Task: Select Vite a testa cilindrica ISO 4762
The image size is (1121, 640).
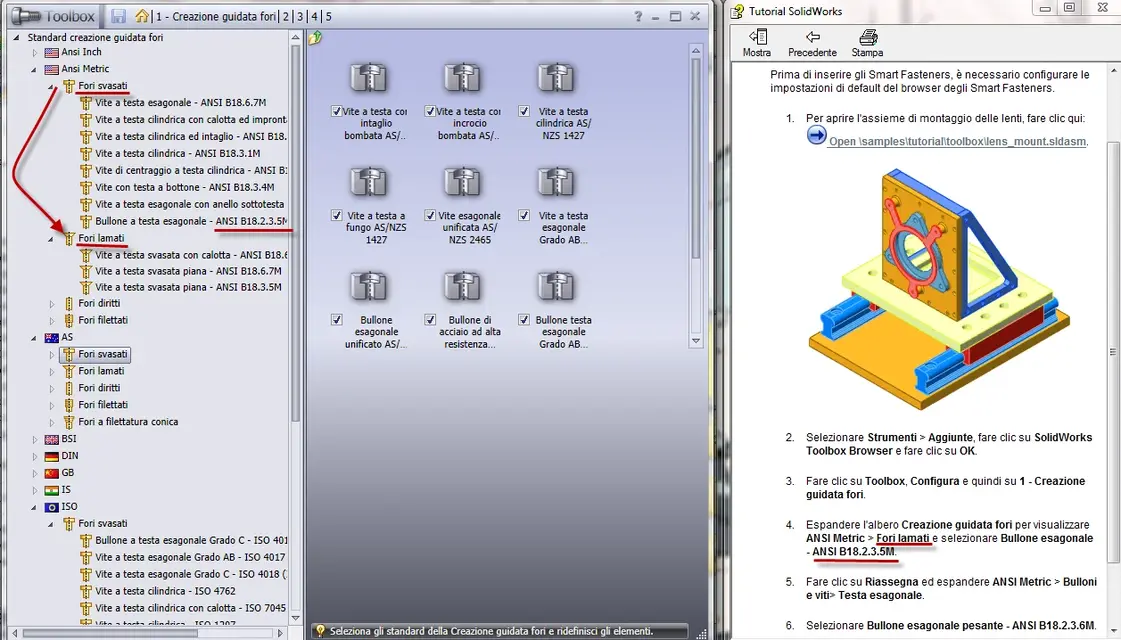Action: 165,591
